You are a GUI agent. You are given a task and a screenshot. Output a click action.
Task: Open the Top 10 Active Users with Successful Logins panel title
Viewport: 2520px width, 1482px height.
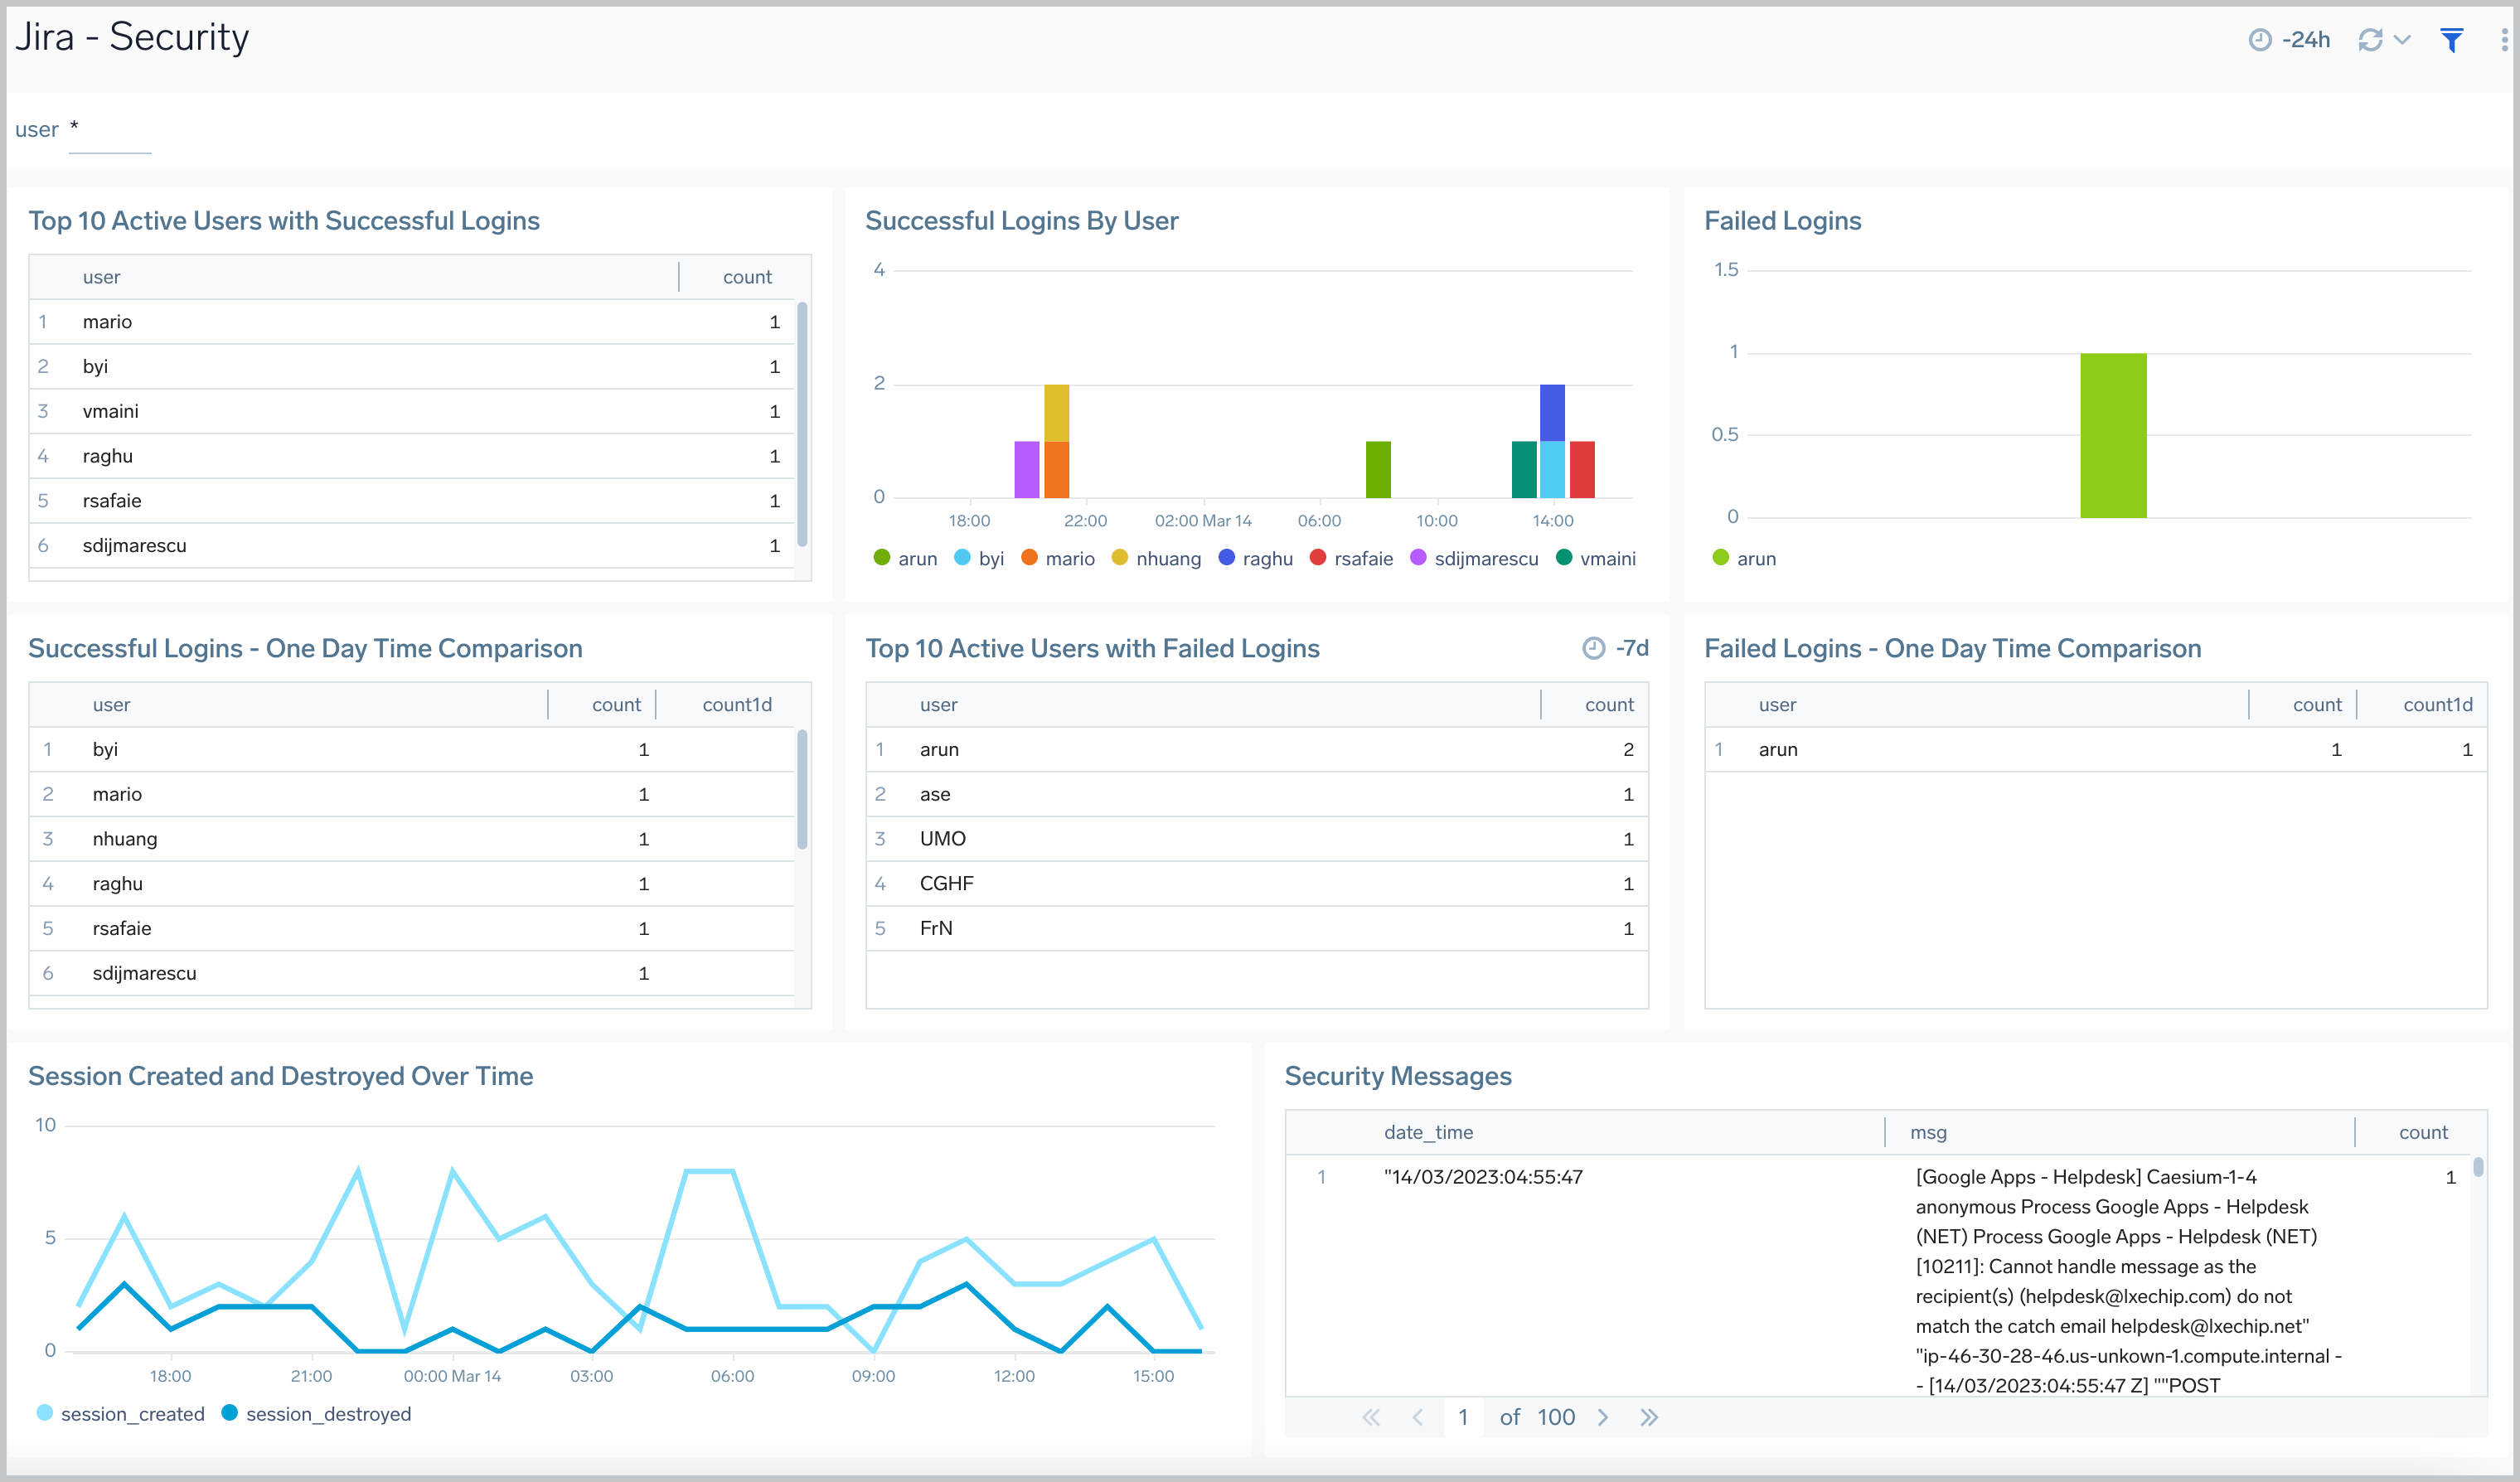point(284,220)
